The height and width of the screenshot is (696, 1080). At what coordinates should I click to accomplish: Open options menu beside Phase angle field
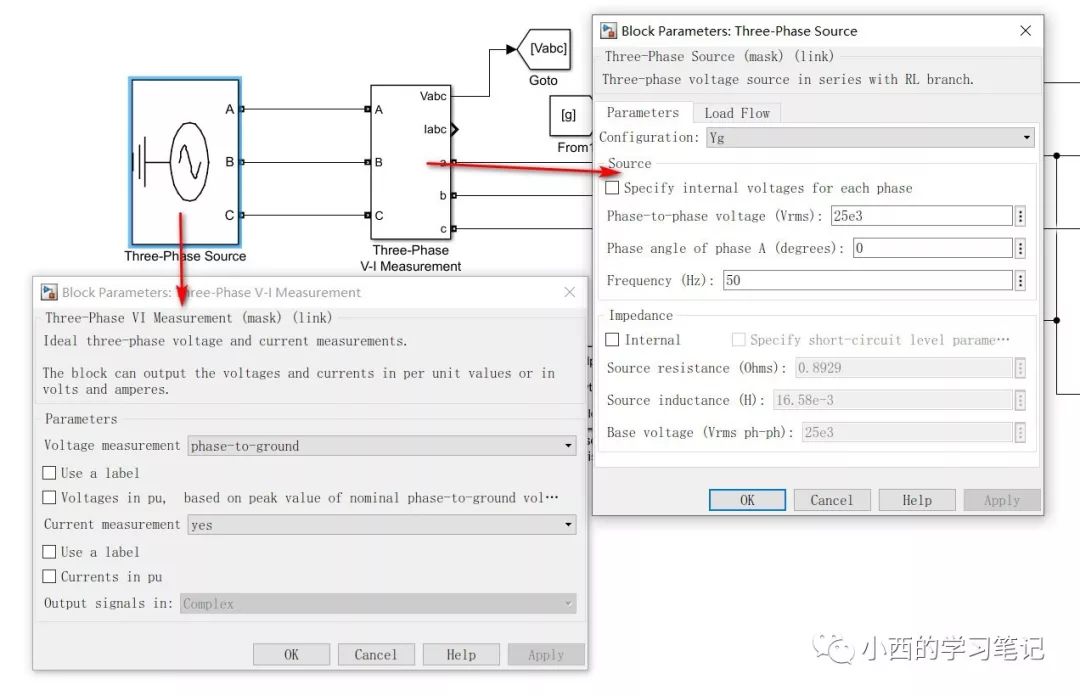point(1021,248)
